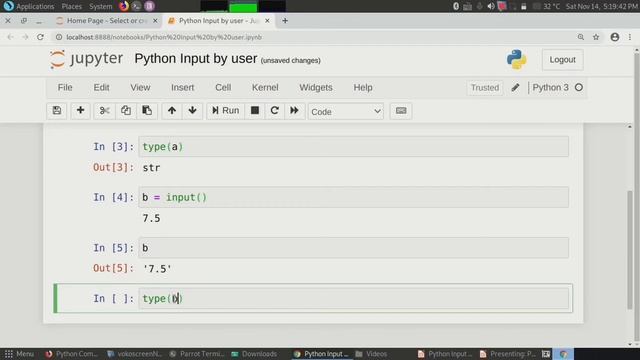Click into the b = input() cell
This screenshot has width=640, height=360.
353,197
